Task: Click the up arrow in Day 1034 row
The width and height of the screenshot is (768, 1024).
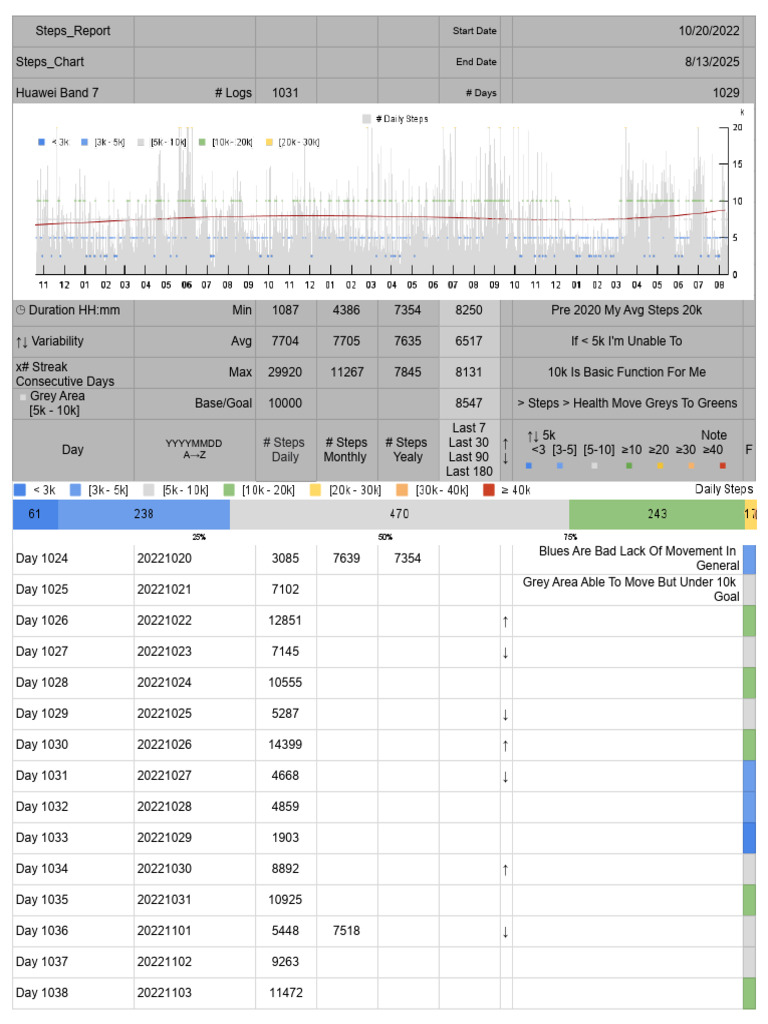Action: 505,869
